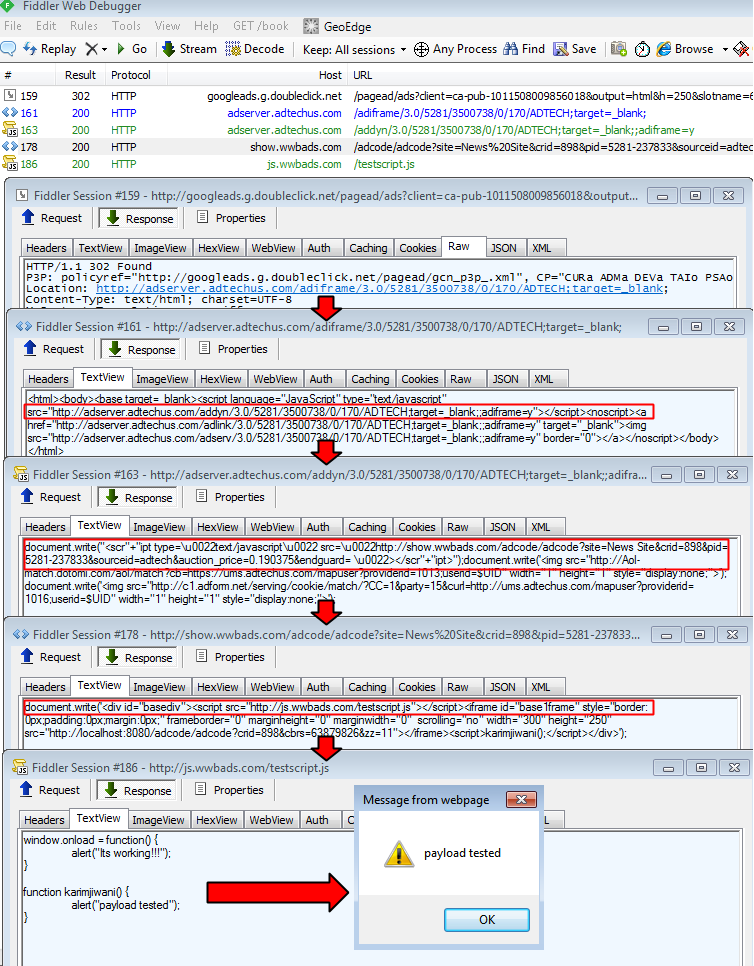Click the Replay toolbar button

(50, 49)
